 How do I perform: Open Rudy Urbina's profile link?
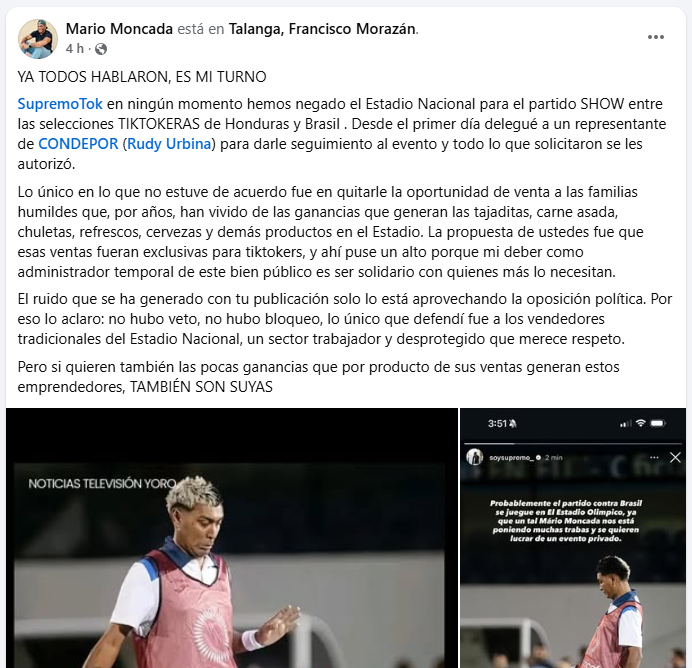pos(169,144)
